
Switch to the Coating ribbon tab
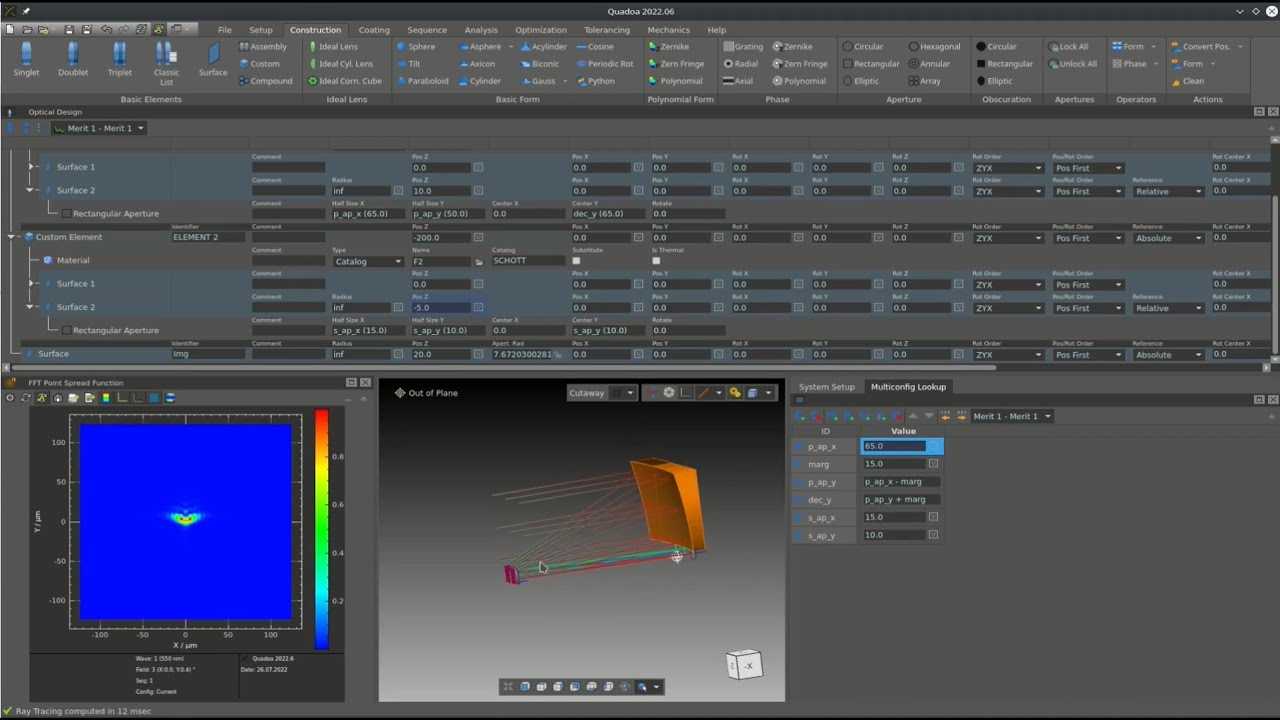click(x=374, y=30)
